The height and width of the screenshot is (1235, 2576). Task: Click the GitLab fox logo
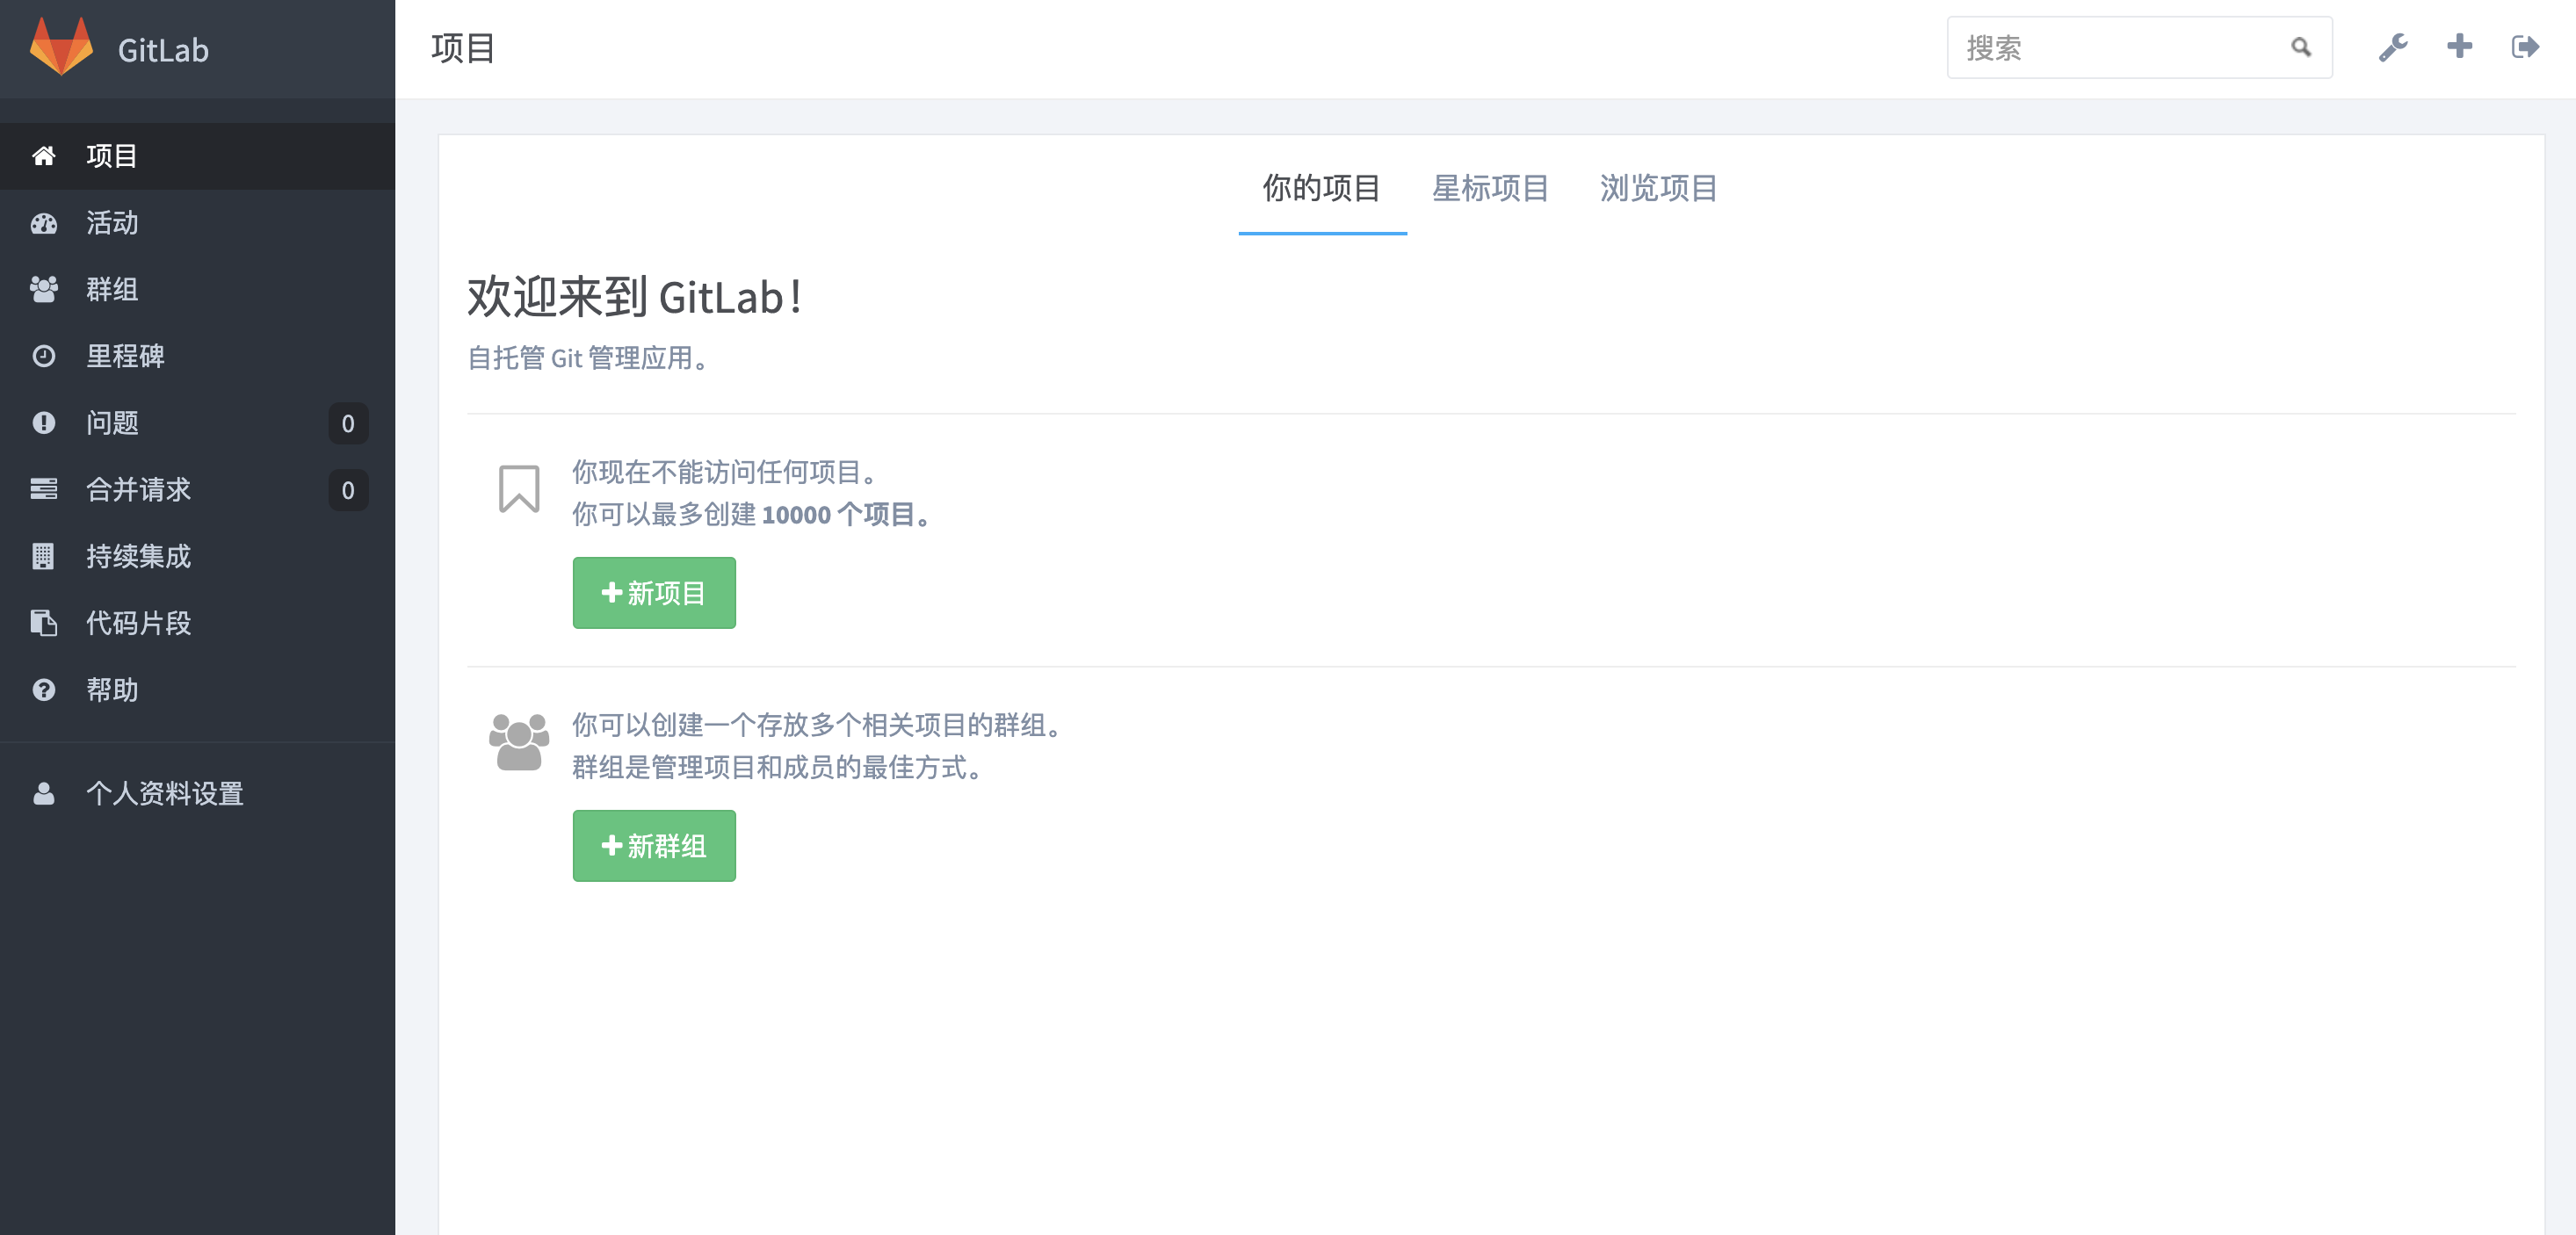(x=62, y=47)
